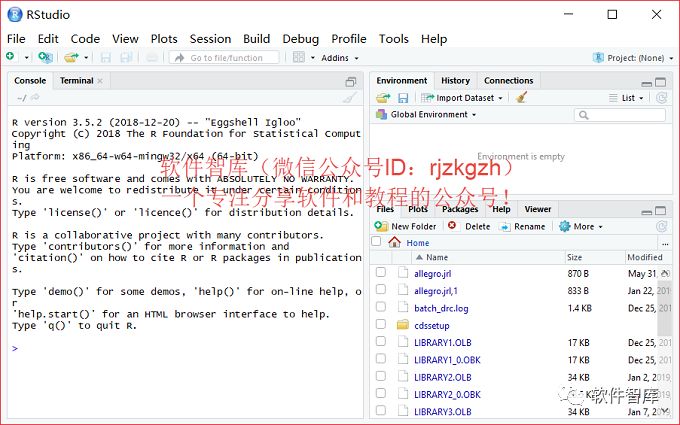Open the Plots menu
This screenshot has height=425, width=680.
(x=164, y=39)
